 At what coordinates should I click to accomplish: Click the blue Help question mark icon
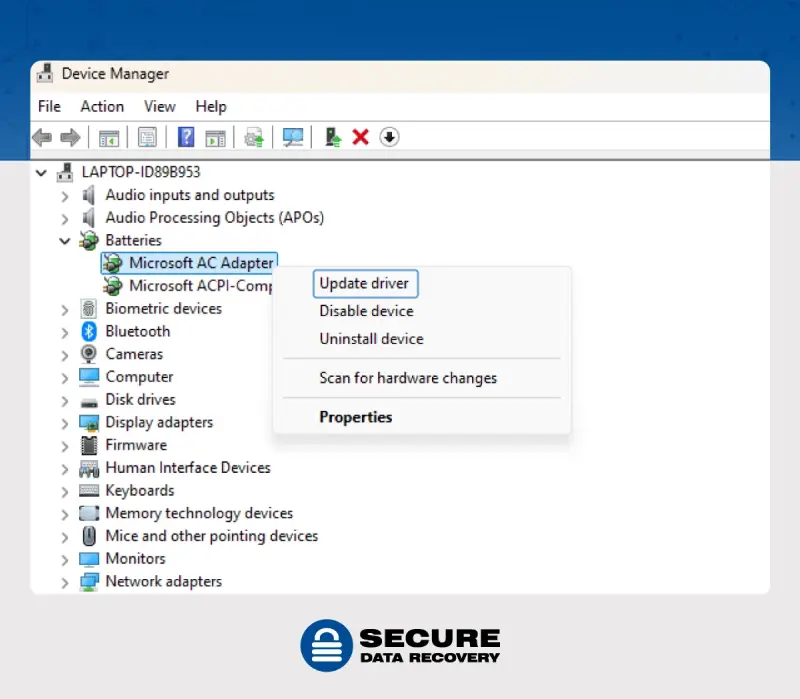pyautogui.click(x=186, y=137)
